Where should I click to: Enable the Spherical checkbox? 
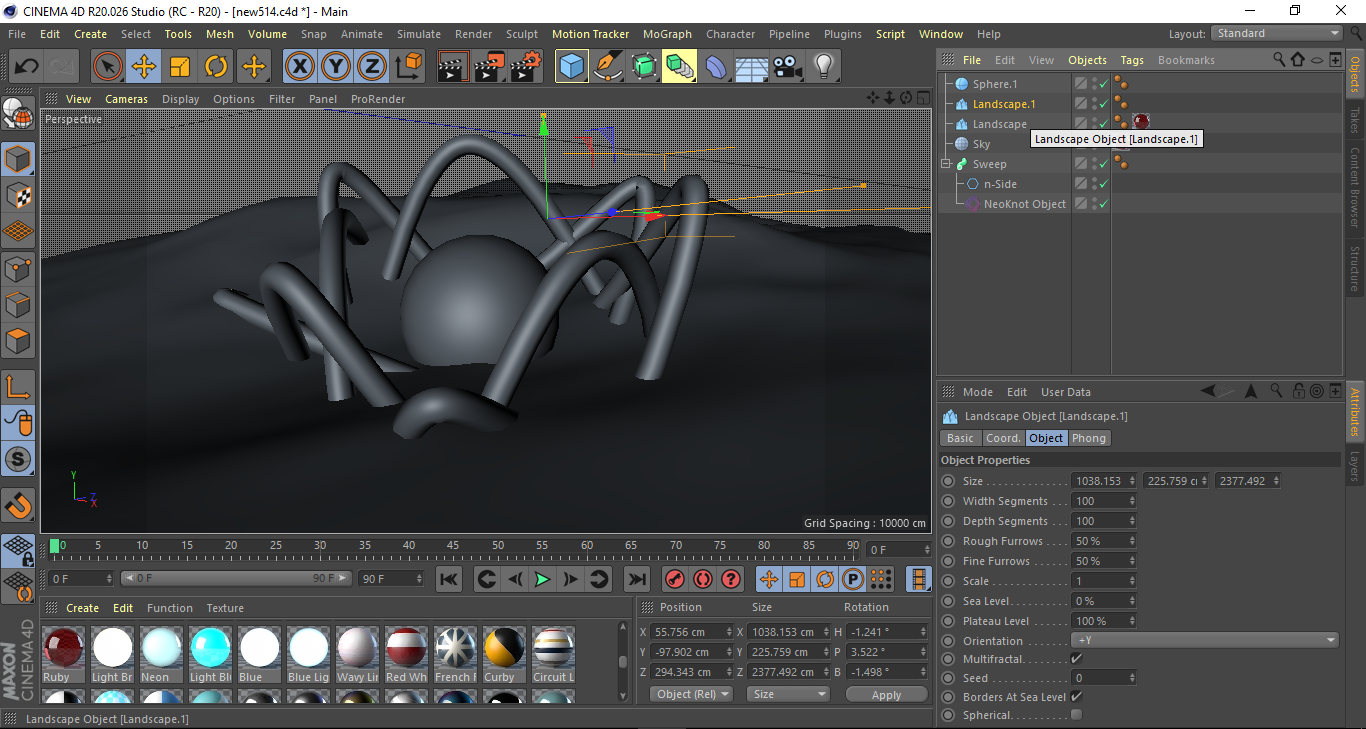1076,715
